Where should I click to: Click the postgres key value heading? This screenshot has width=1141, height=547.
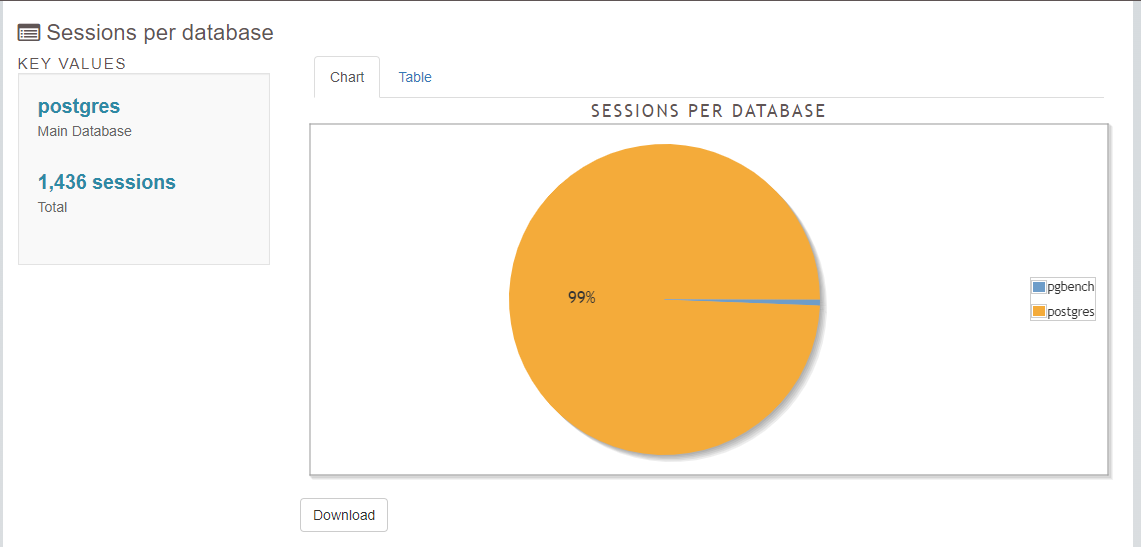[x=79, y=106]
